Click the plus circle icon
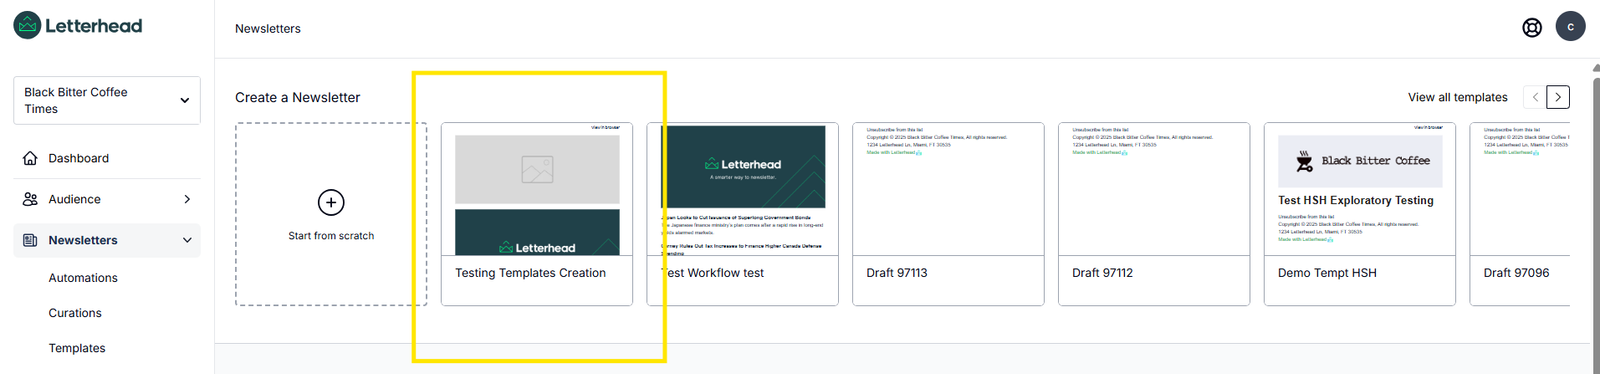Screen dimensions: 1600x374 [331, 203]
